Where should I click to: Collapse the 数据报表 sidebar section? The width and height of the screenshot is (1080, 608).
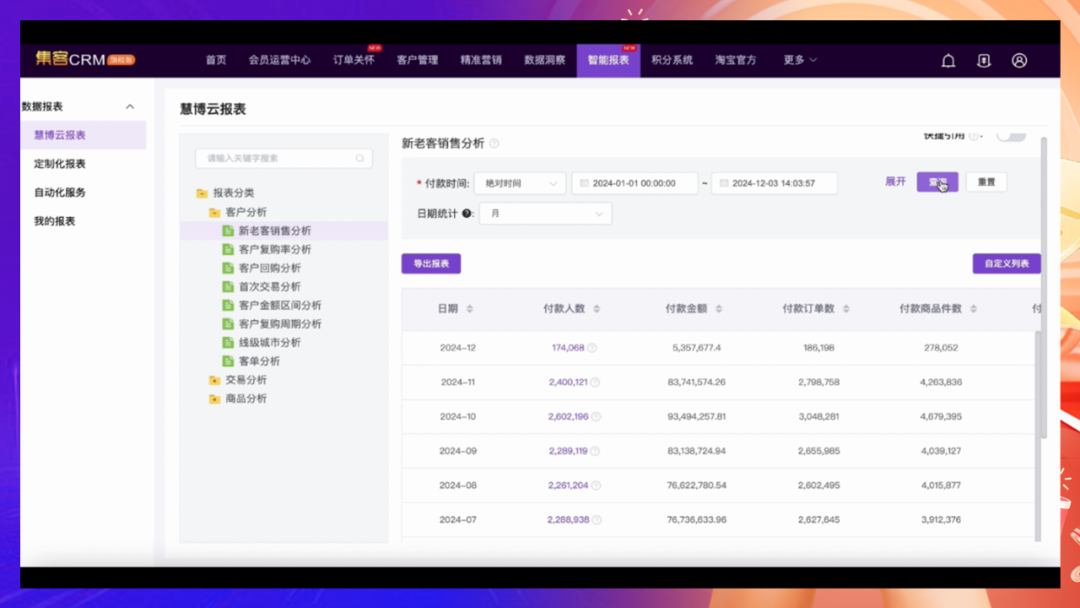pos(129,107)
